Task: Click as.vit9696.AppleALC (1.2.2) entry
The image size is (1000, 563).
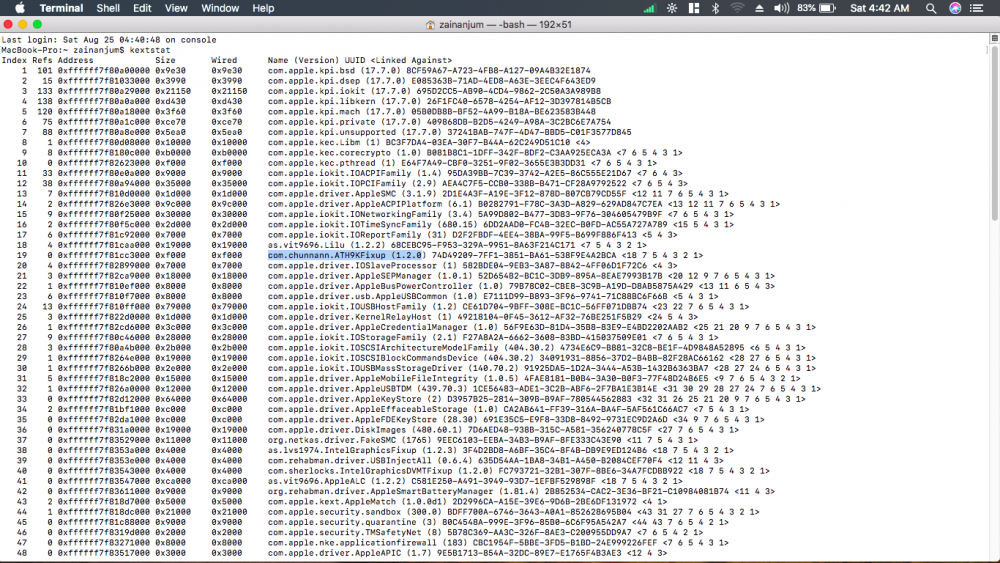Action: tap(475, 481)
